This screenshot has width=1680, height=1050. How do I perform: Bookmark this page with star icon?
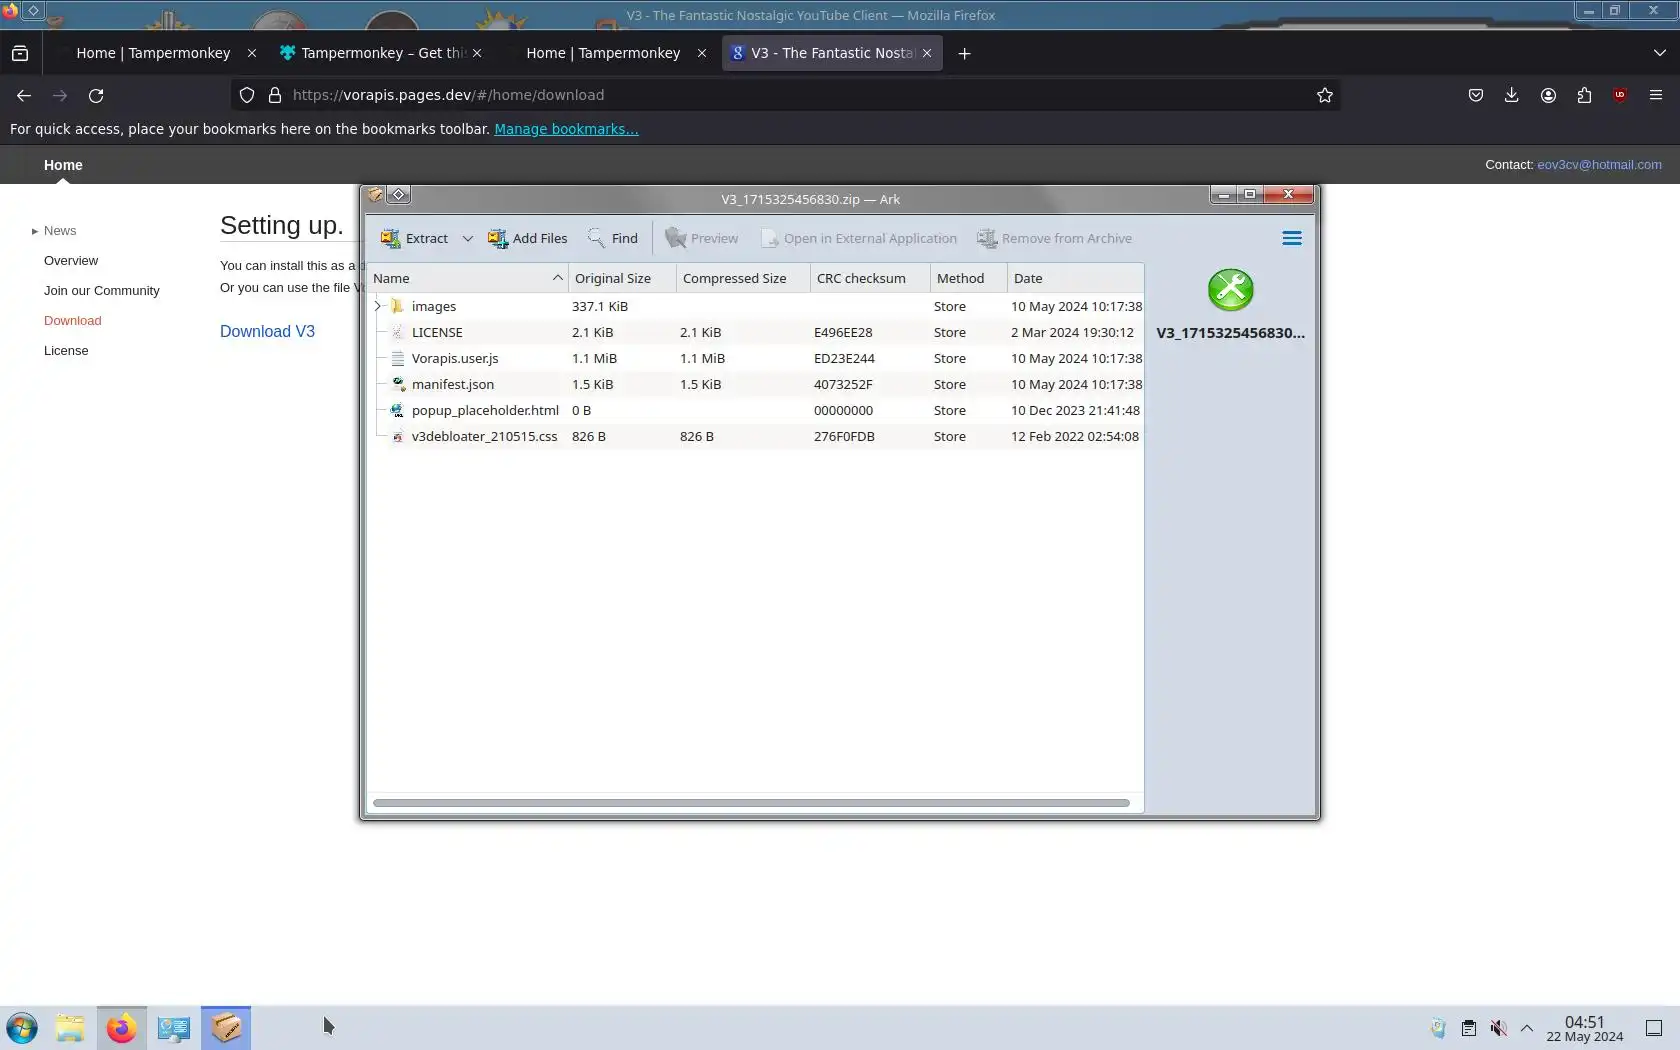(1325, 95)
